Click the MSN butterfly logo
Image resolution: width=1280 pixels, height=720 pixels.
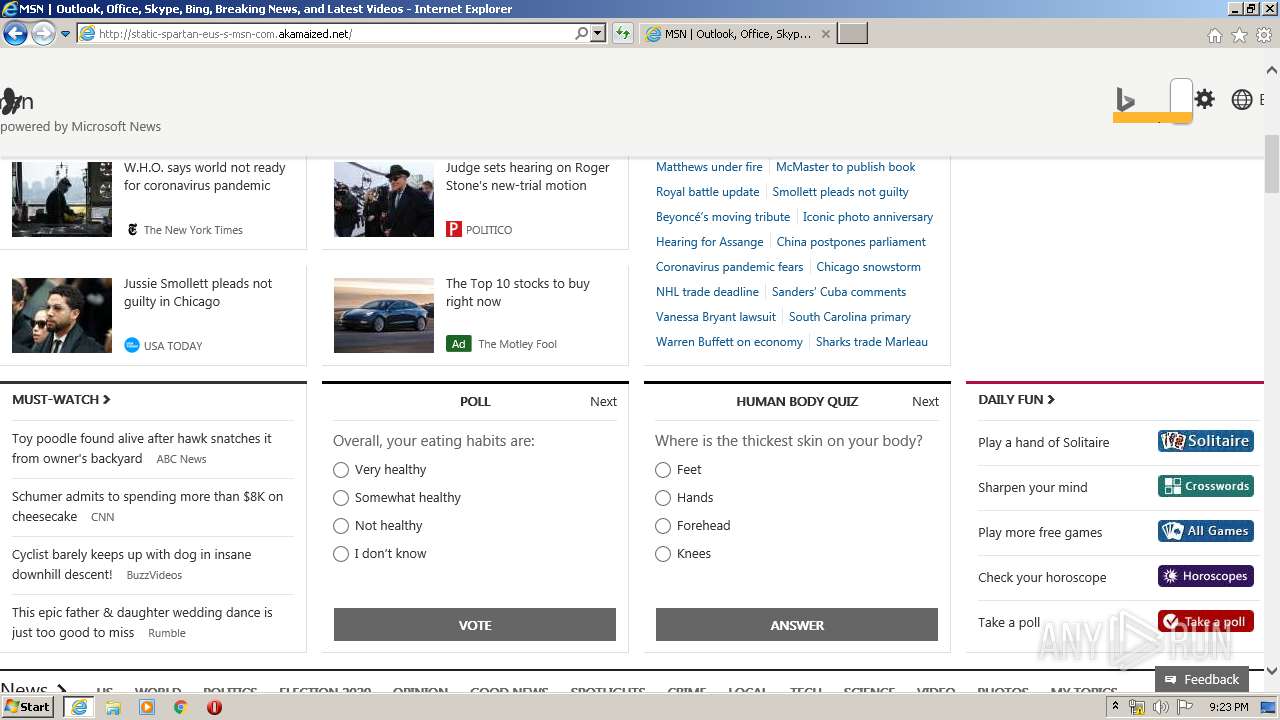pos(12,100)
